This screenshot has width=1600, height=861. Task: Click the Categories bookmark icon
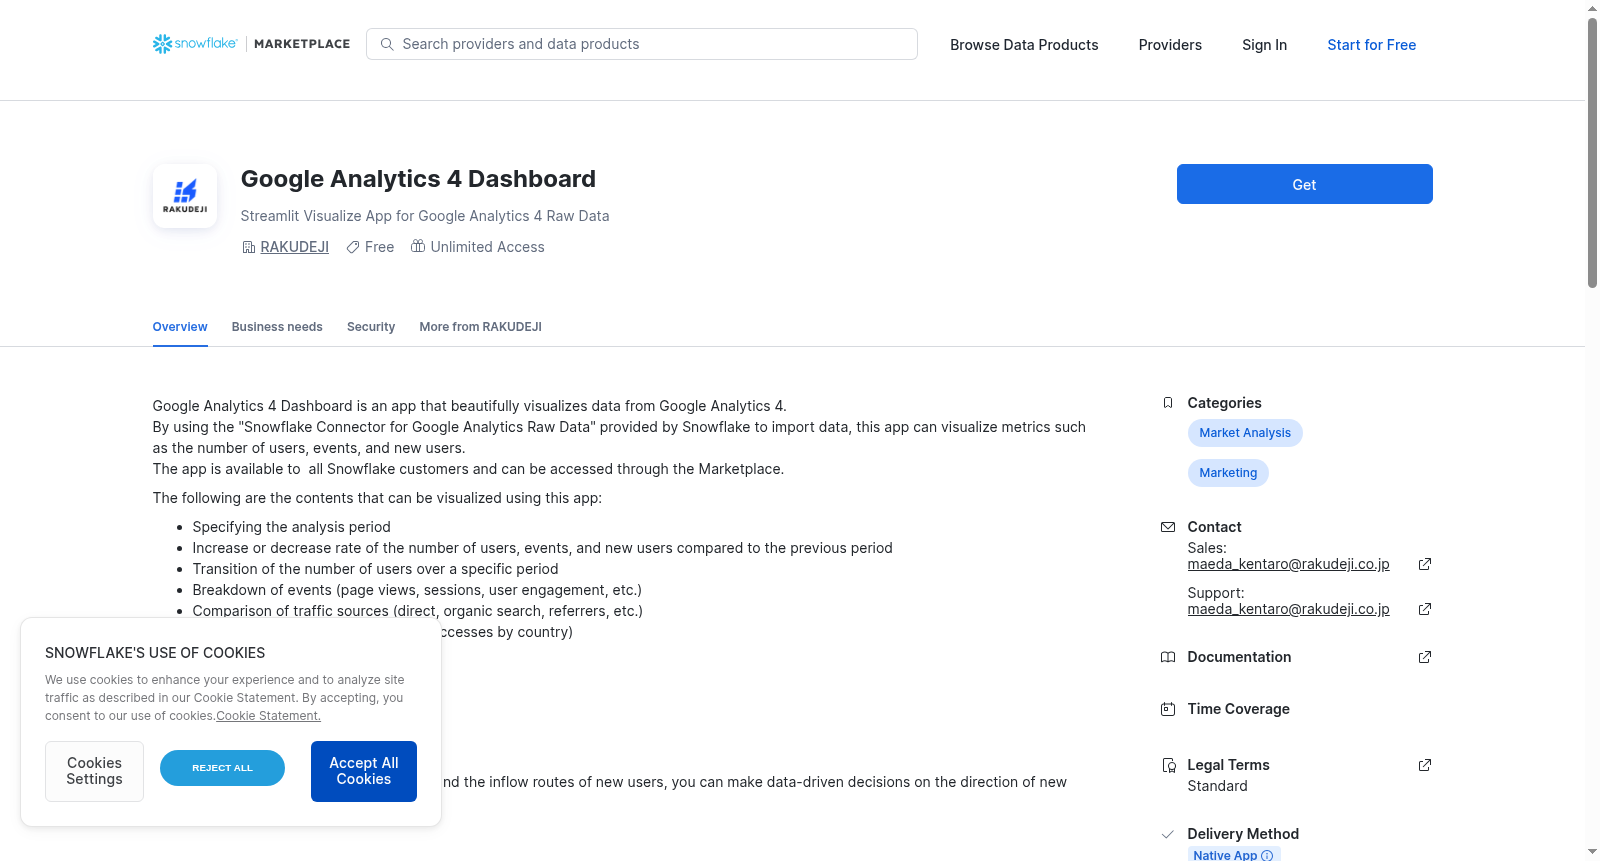(x=1168, y=403)
